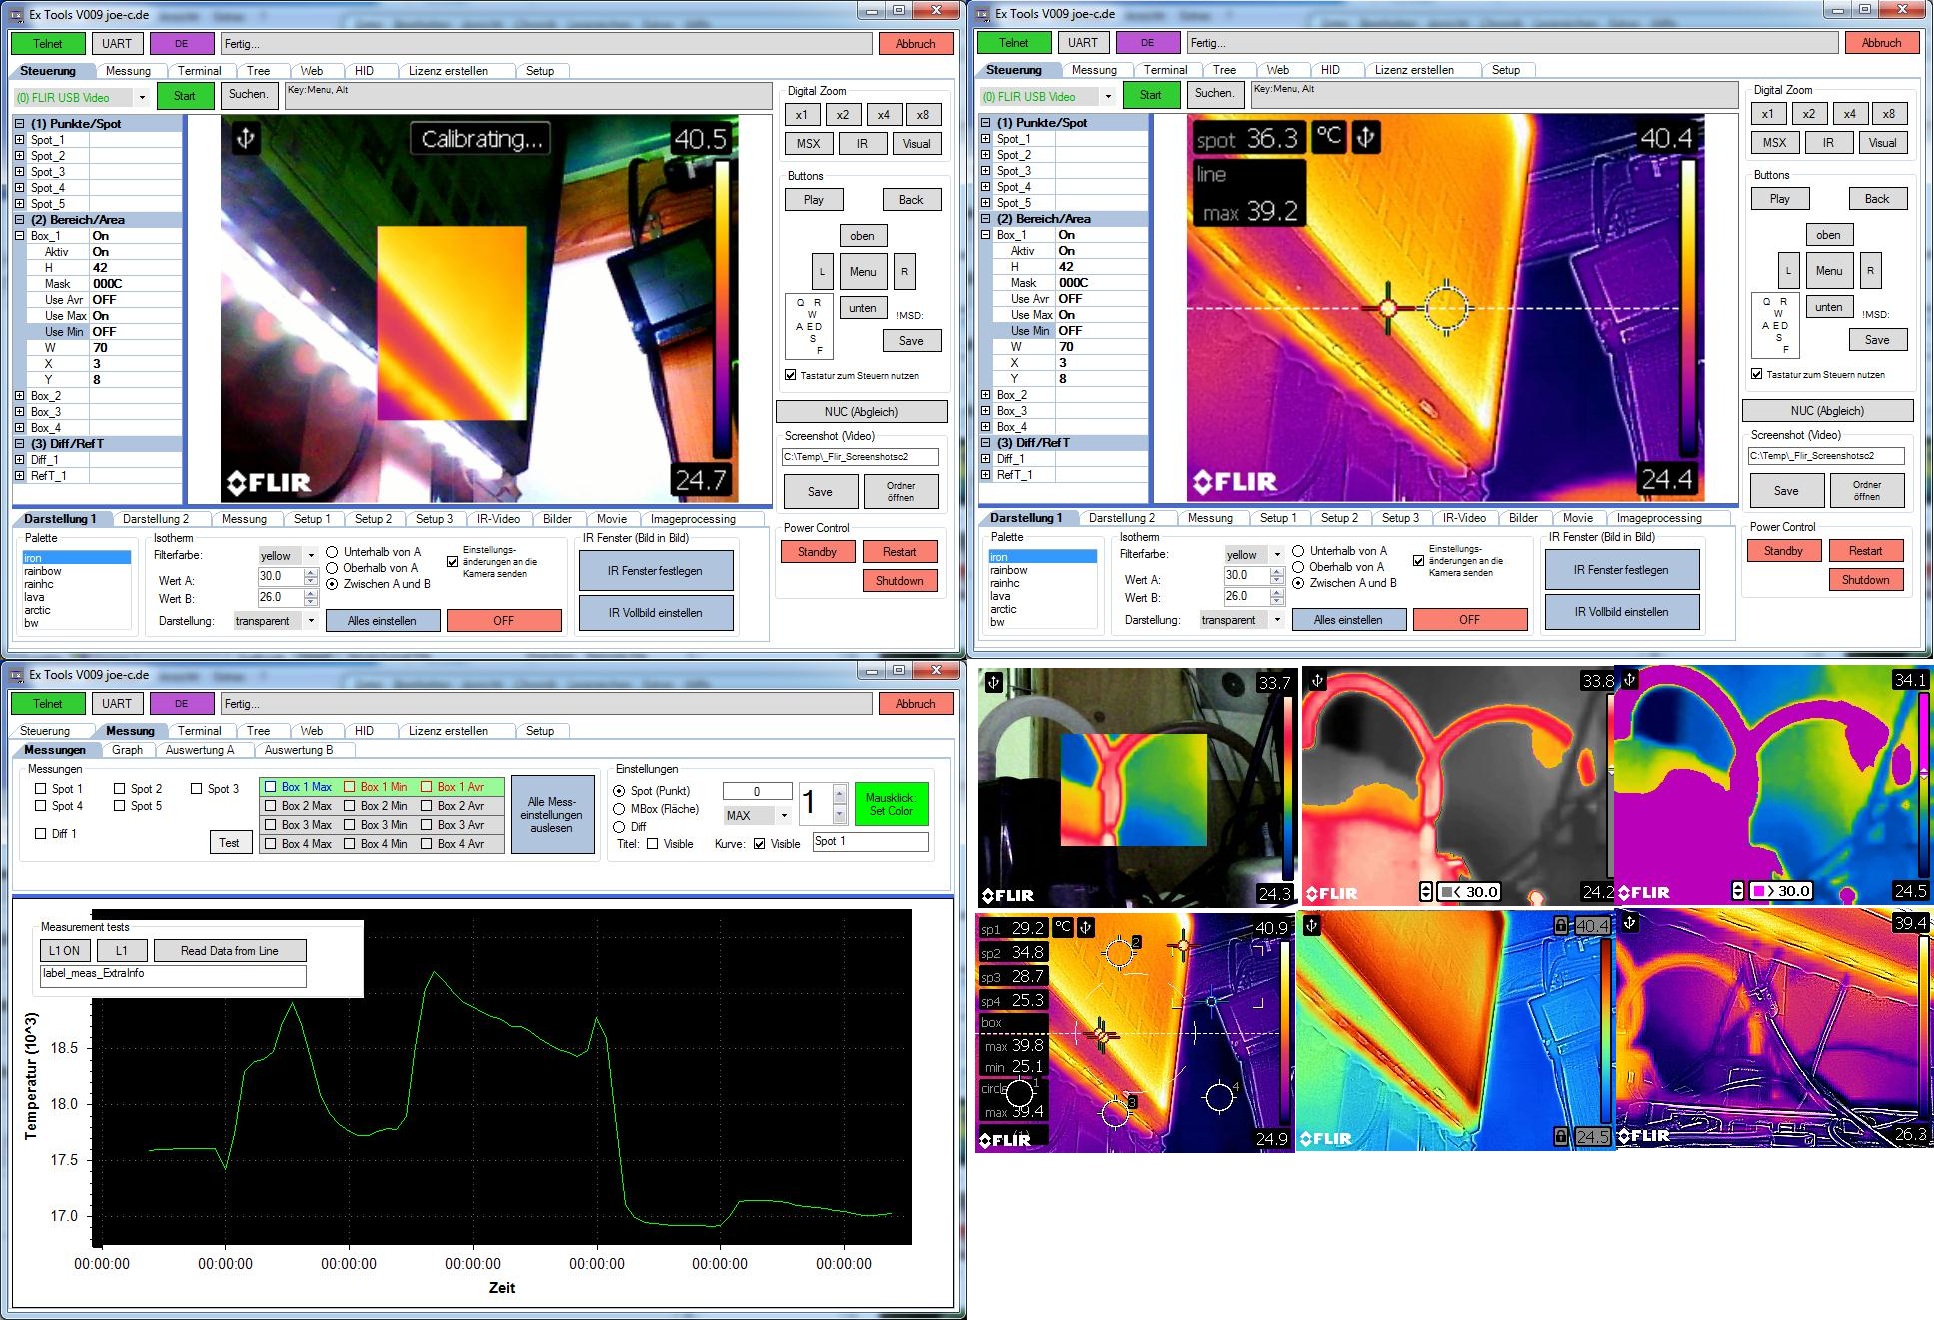Open the MAX dropdown in Einstellungen
Viewport: 1934px width, 1320px height.
point(784,816)
